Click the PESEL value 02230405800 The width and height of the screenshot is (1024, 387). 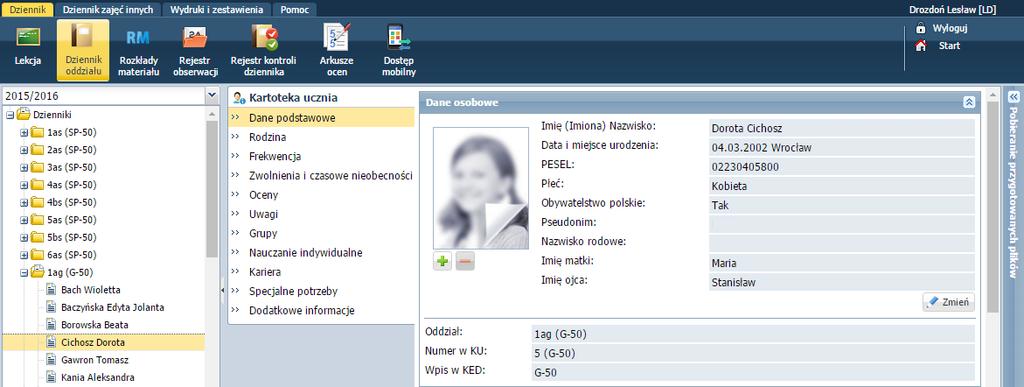(842, 167)
